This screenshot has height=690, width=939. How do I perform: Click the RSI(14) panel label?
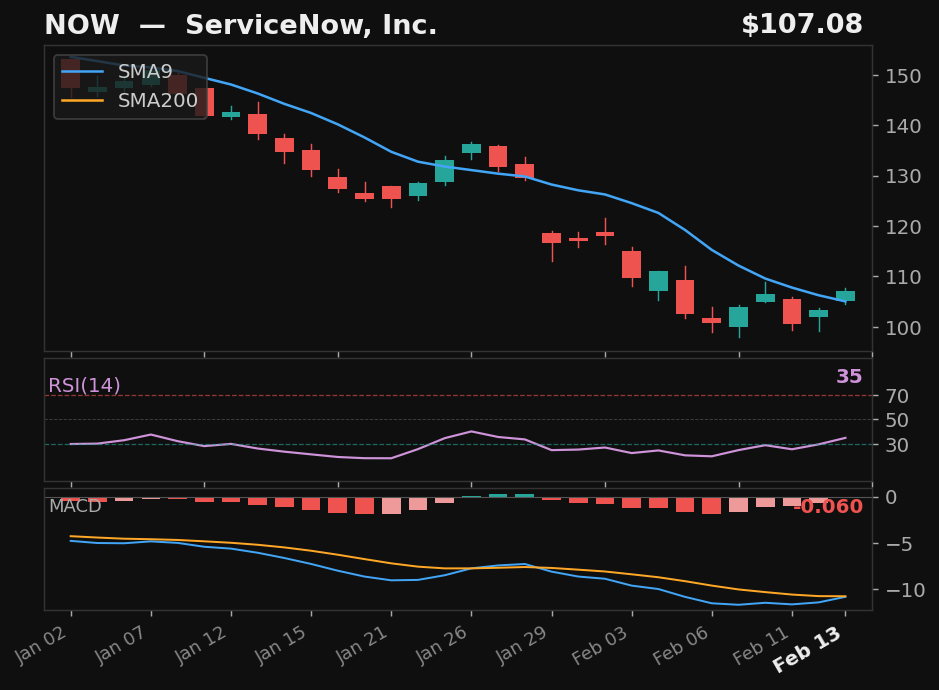pos(84,385)
